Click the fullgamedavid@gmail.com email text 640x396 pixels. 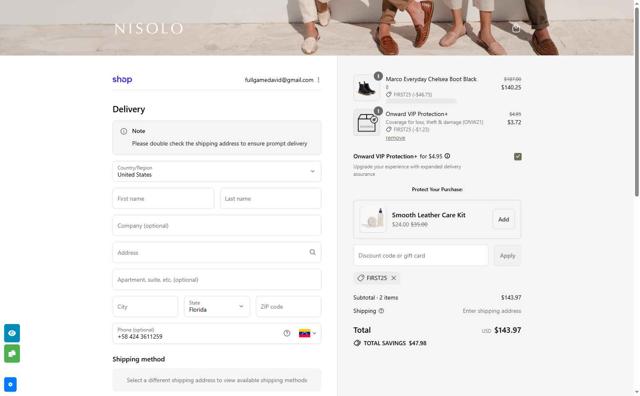pyautogui.click(x=279, y=80)
